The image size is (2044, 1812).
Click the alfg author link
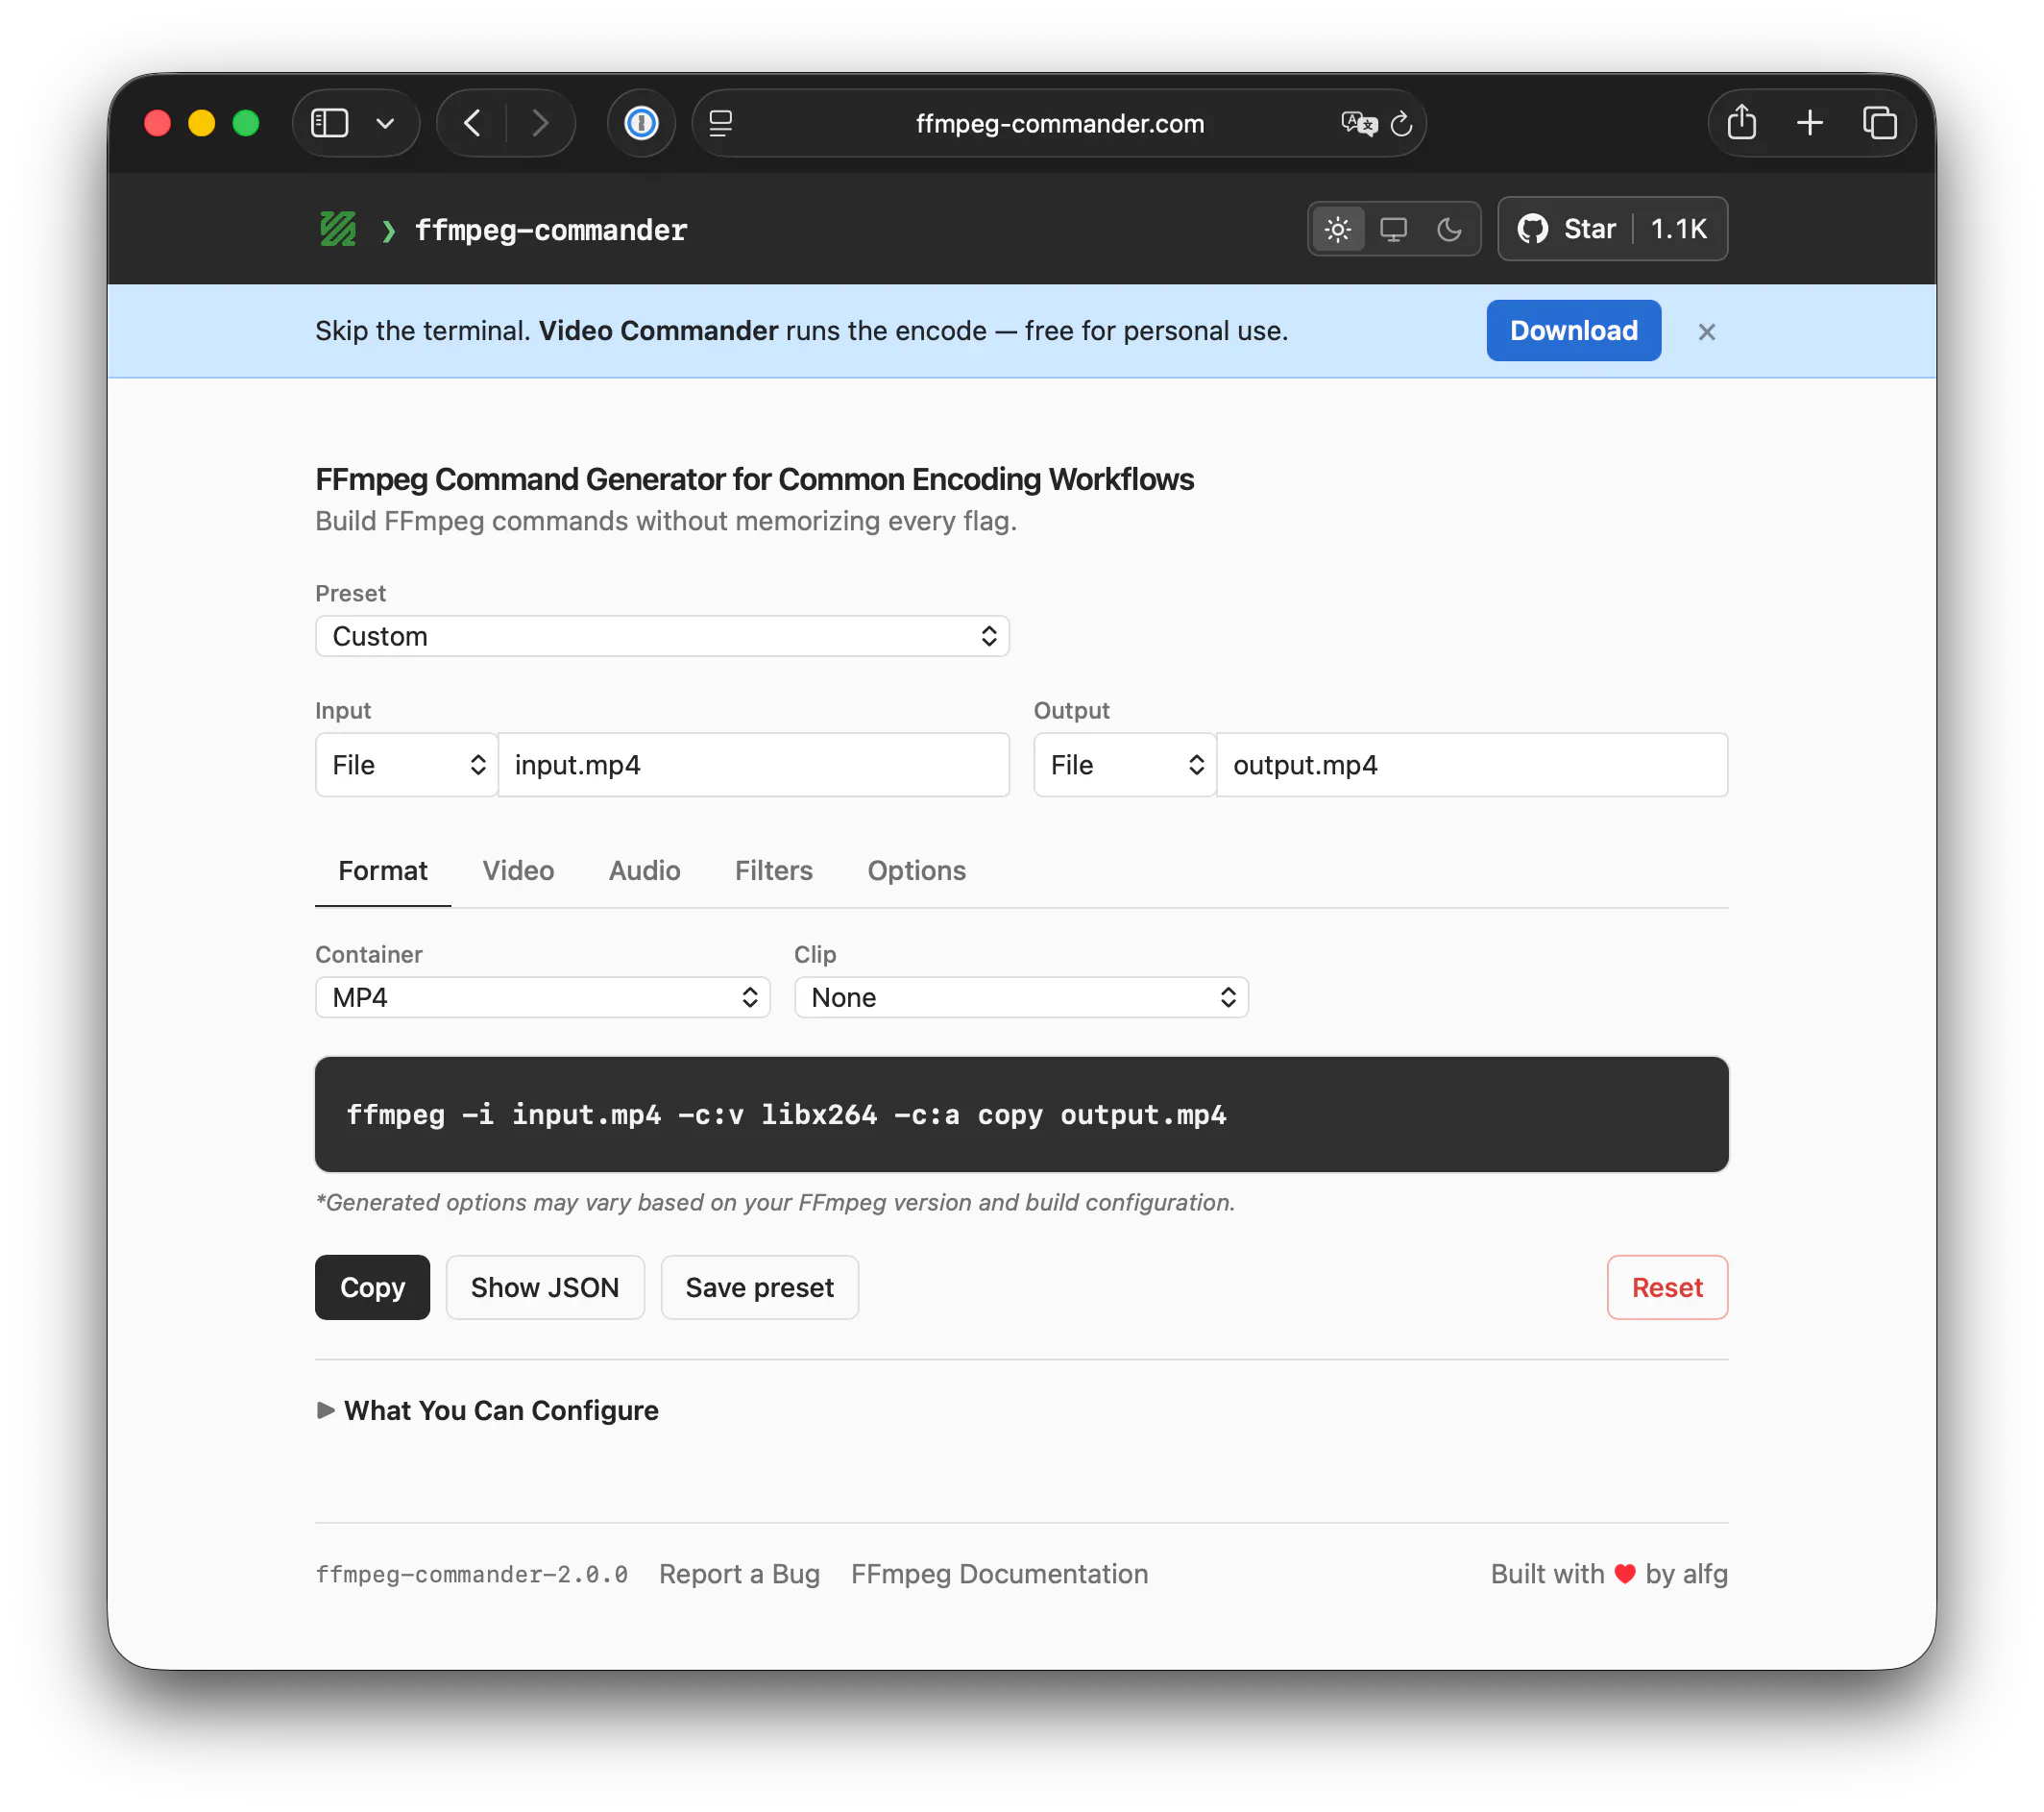1706,1574
